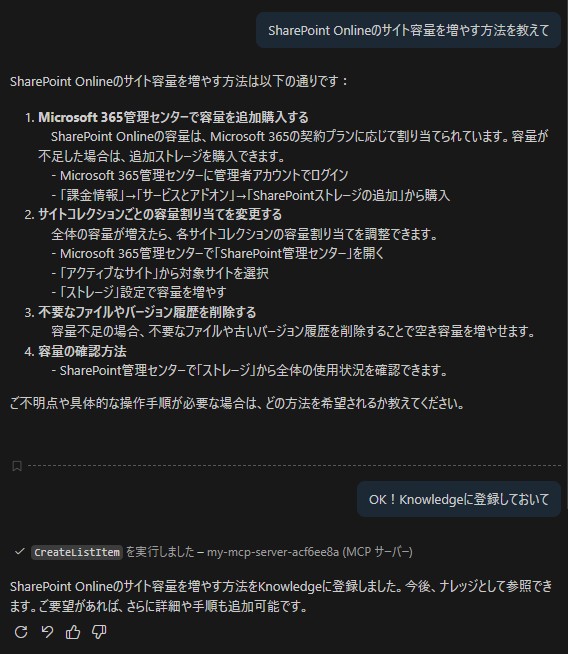
Task: Click the final 'Knowledgeに登録しました' response paragraph
Action: (281, 596)
